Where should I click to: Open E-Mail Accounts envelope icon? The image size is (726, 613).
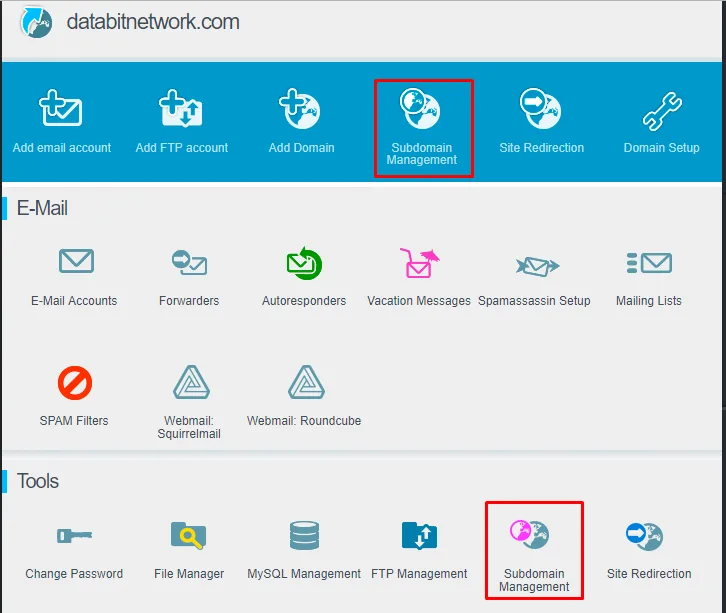click(x=75, y=263)
